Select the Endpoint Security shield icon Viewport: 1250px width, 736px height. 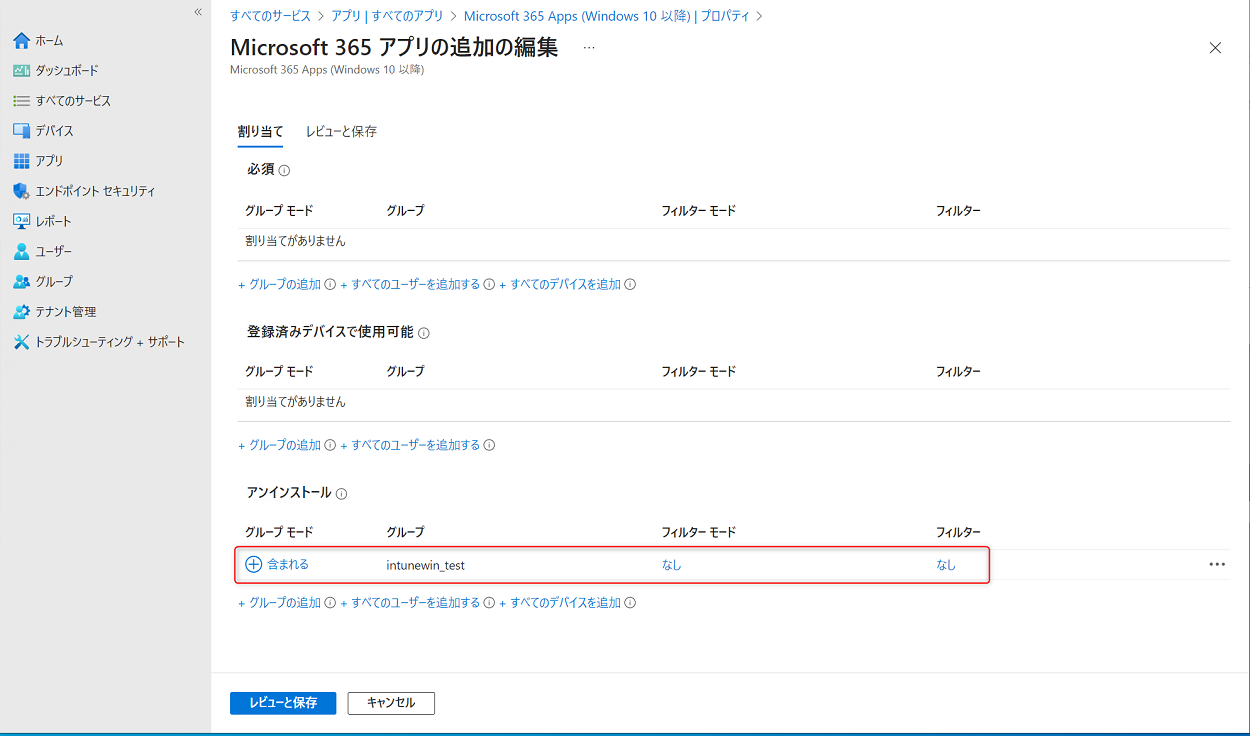tap(22, 191)
